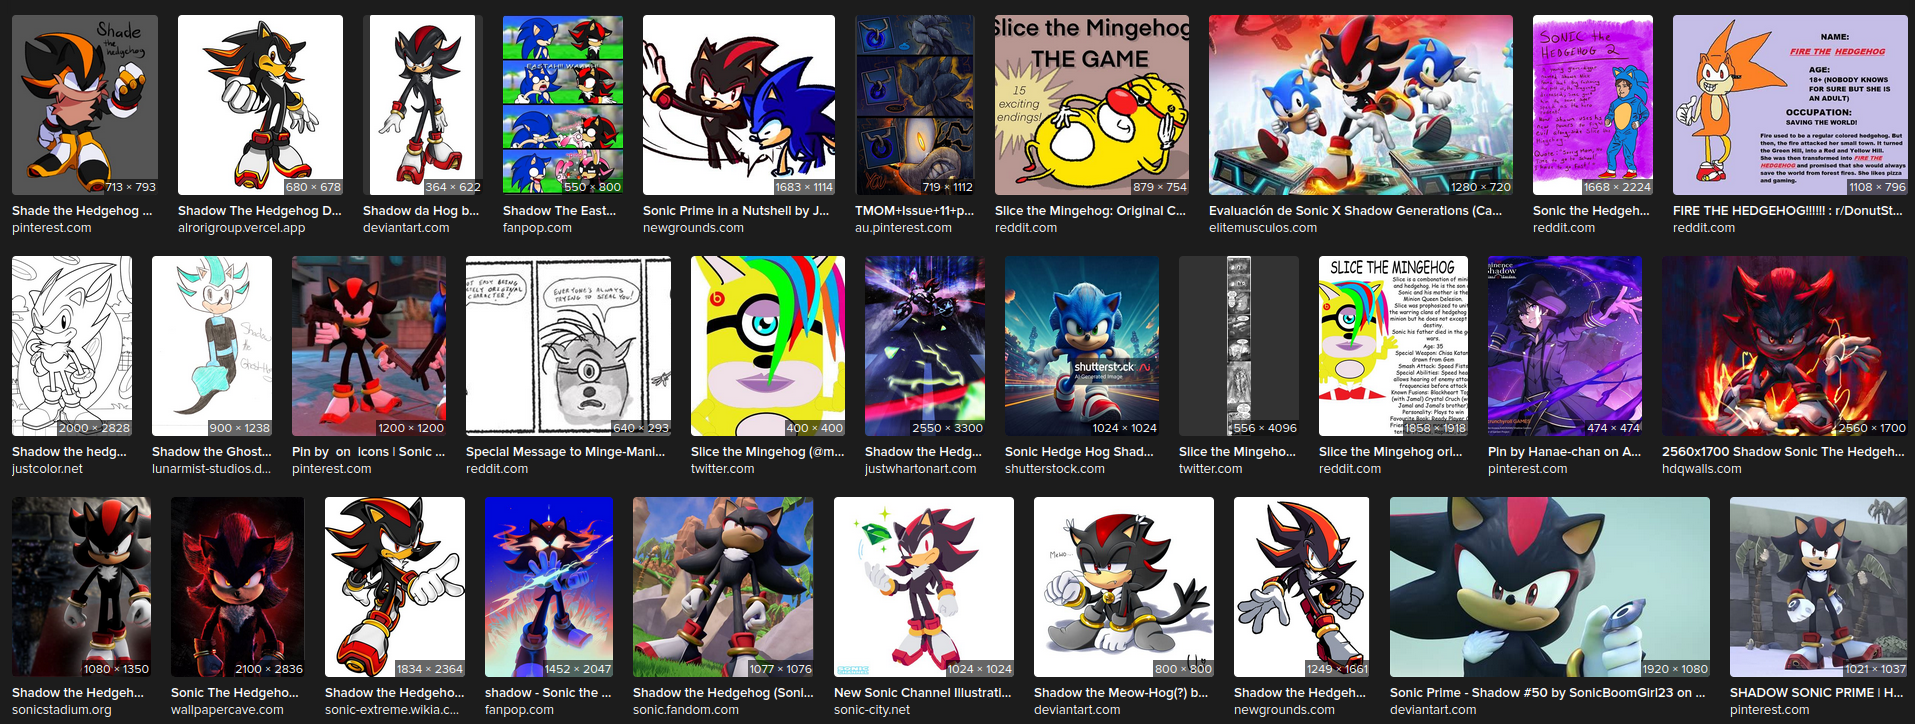1915x724 pixels.
Task: Open Sonic the Hedgehog 2 handwritten image
Action: [x=1593, y=105]
